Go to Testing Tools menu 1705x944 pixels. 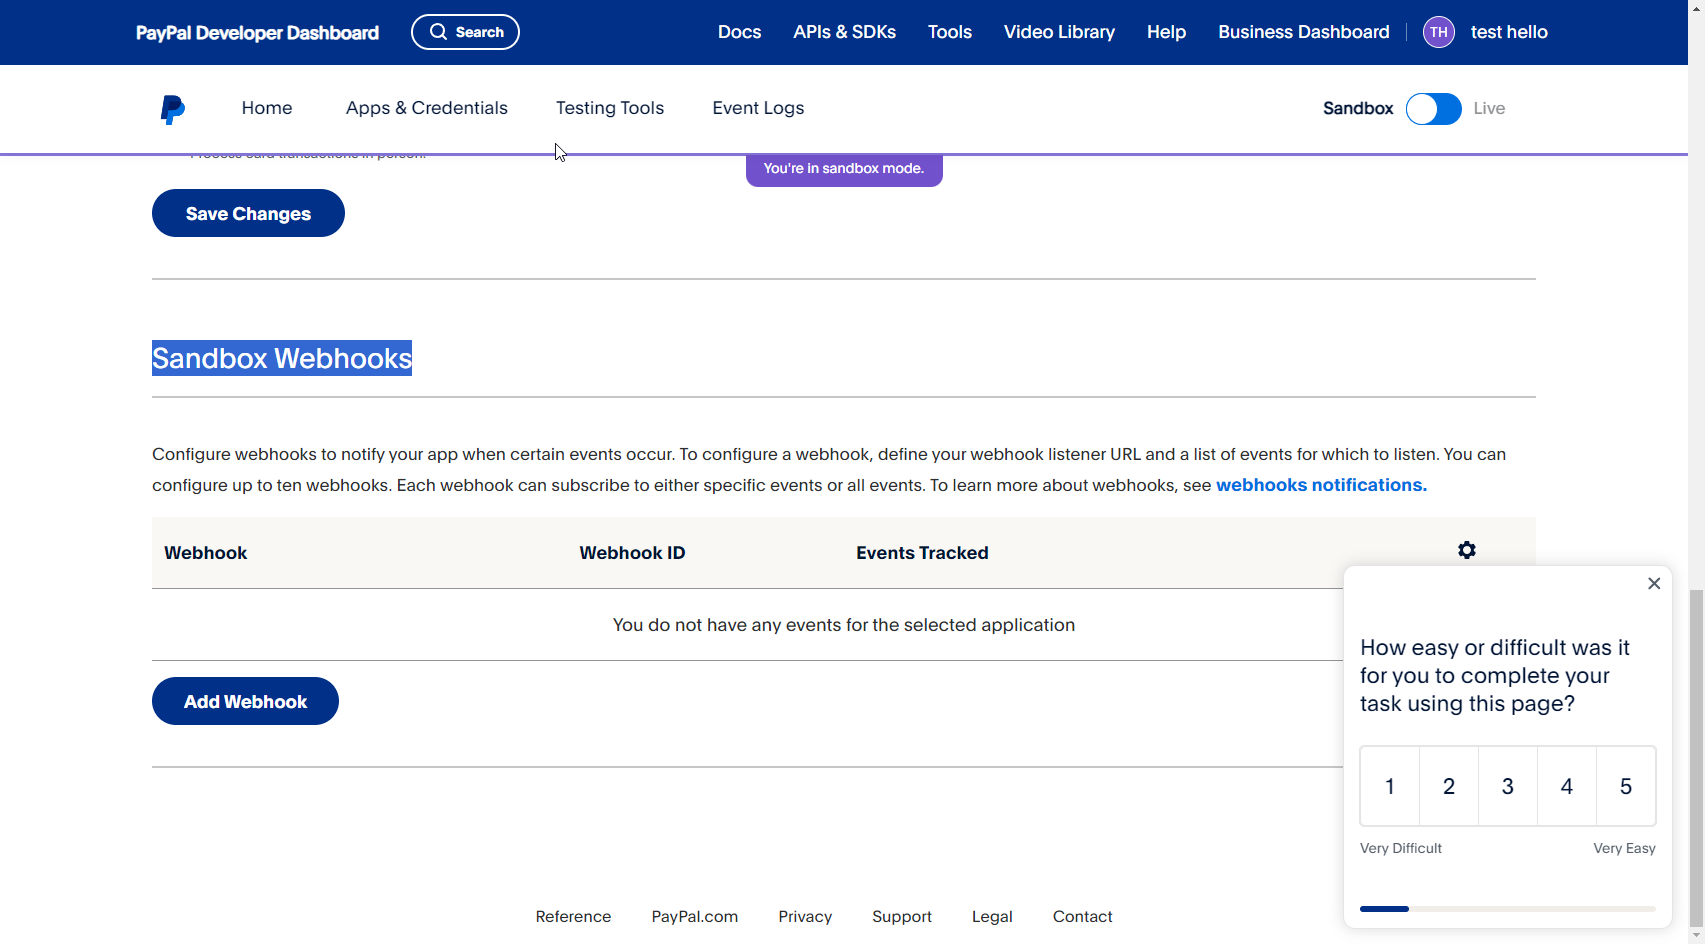point(609,108)
